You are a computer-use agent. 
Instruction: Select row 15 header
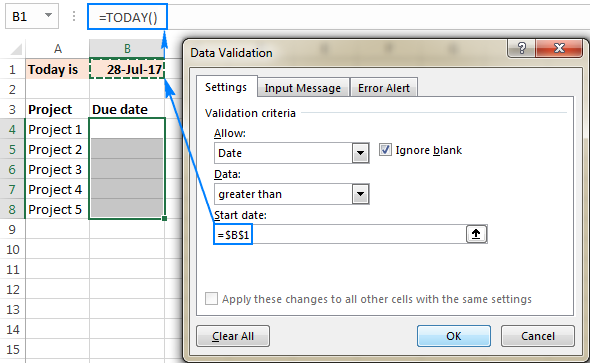[12, 349]
